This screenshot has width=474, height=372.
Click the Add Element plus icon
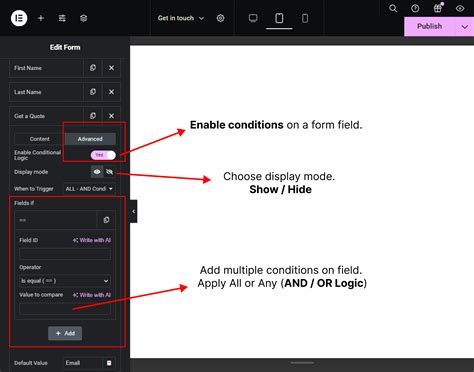click(x=41, y=18)
